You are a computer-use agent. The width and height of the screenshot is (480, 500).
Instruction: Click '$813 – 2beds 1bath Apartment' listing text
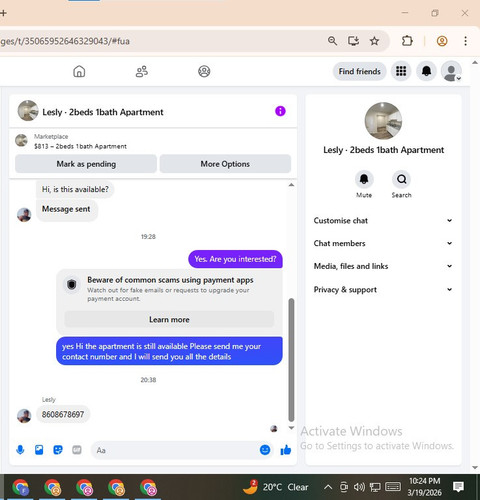[80, 146]
